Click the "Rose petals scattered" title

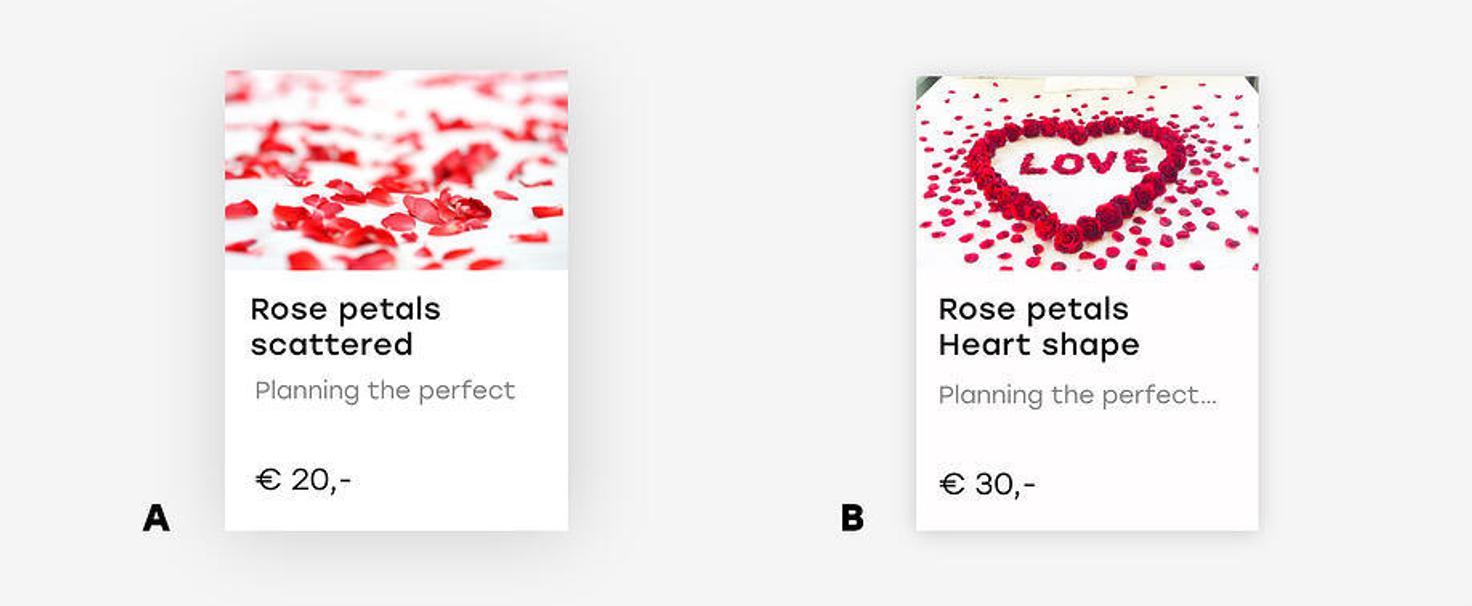[345, 326]
